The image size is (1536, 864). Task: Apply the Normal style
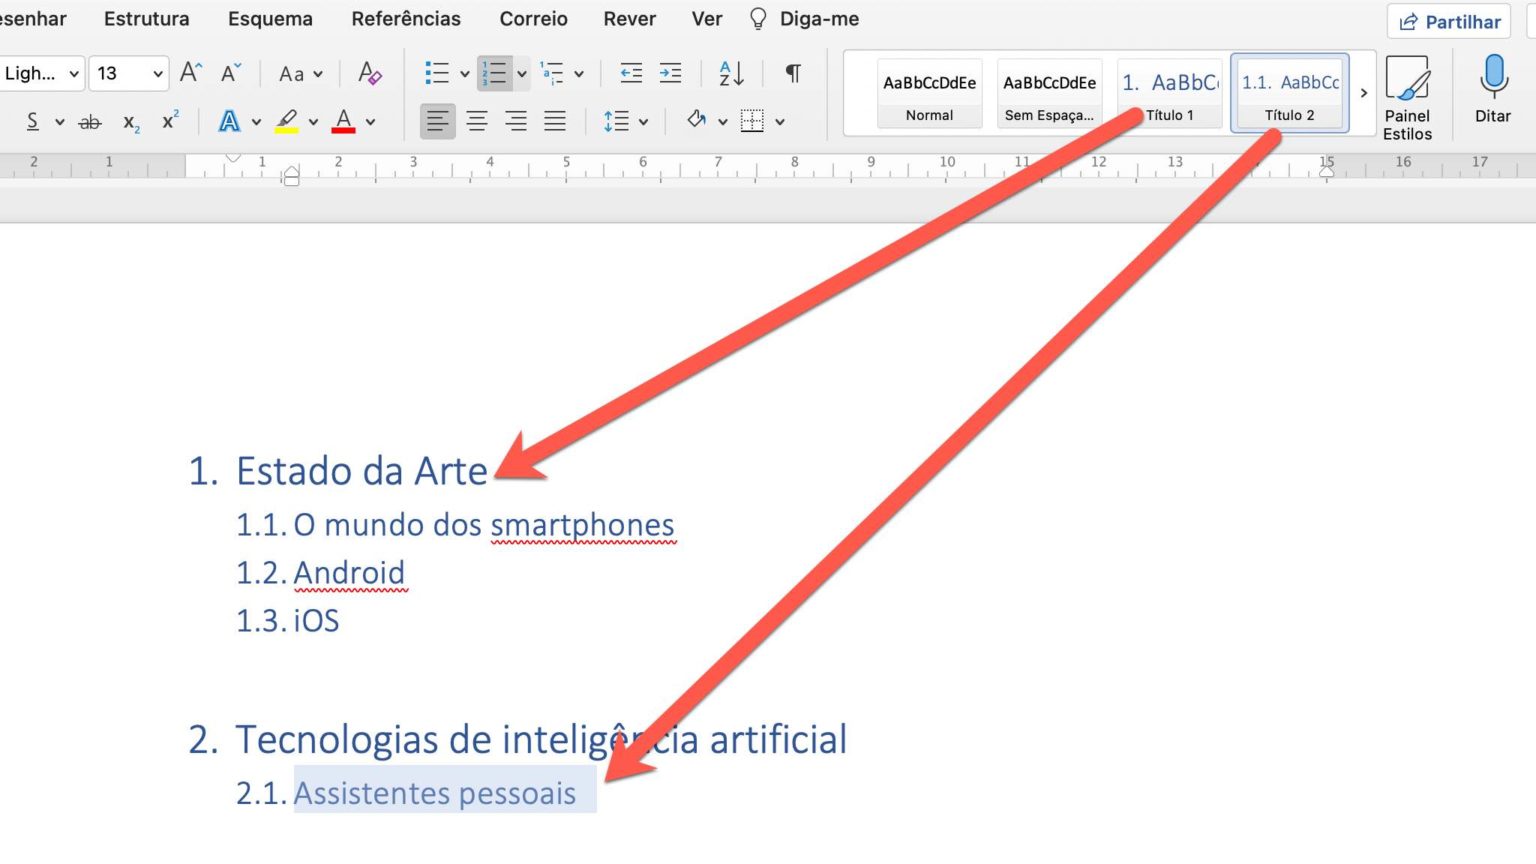[x=929, y=94]
